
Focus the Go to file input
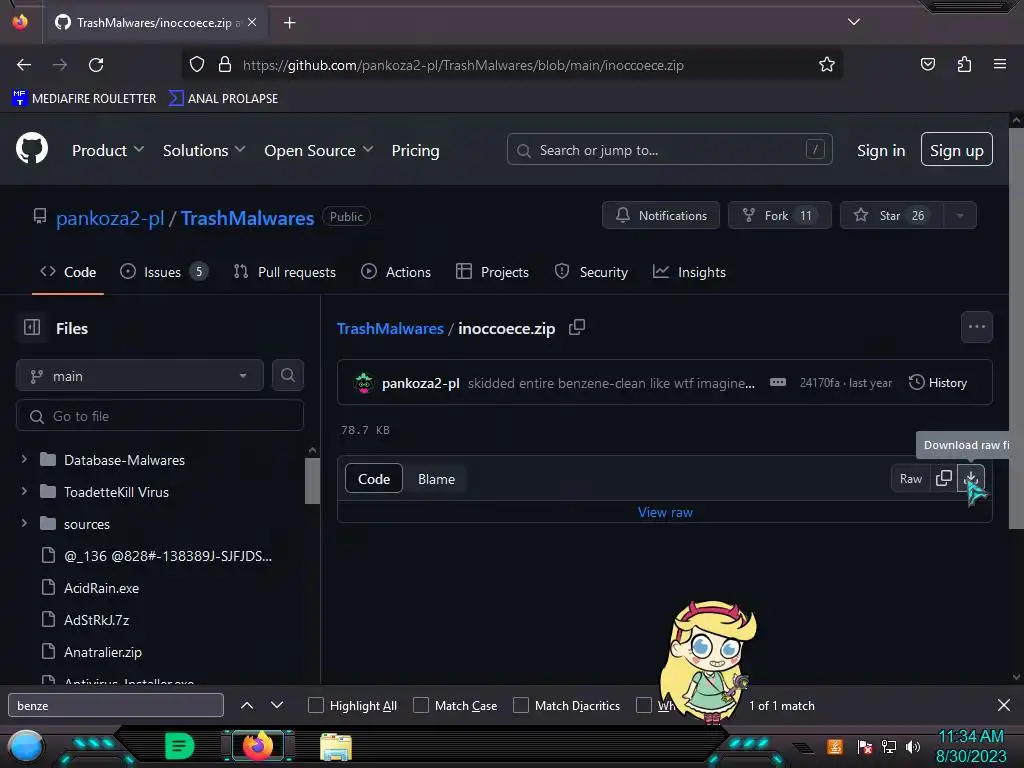[160, 415]
